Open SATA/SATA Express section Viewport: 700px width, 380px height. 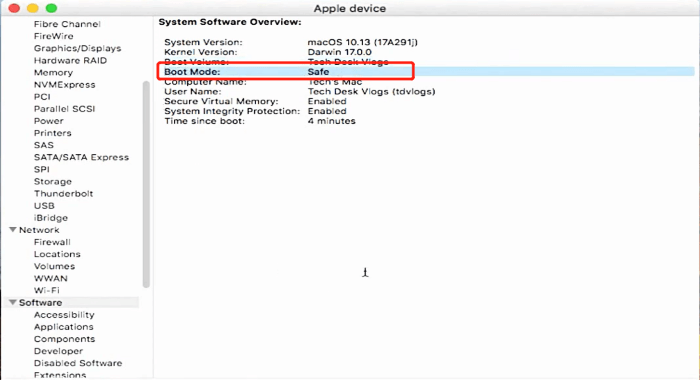[x=81, y=157]
